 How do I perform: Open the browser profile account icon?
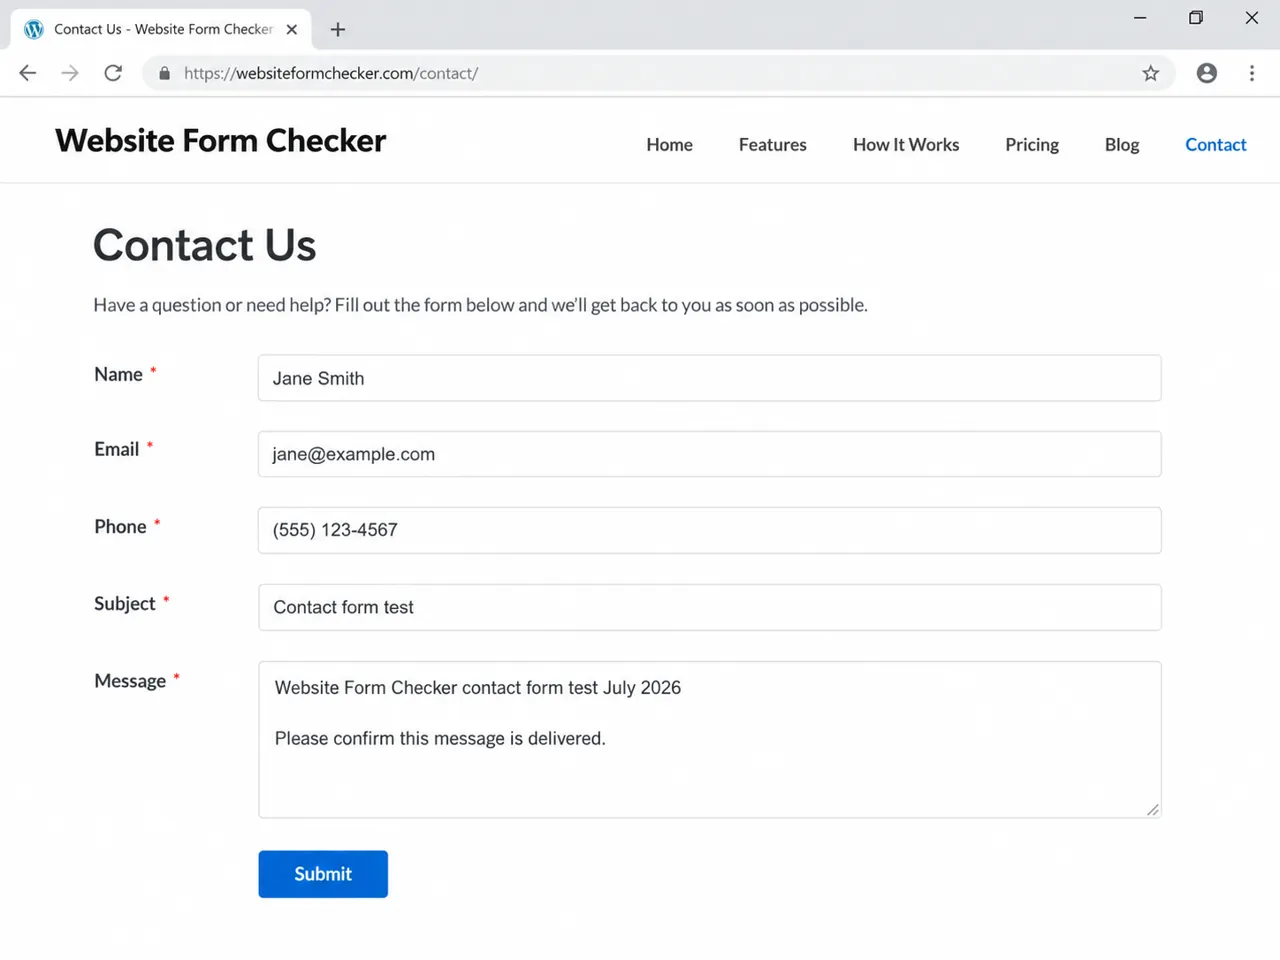click(x=1207, y=73)
